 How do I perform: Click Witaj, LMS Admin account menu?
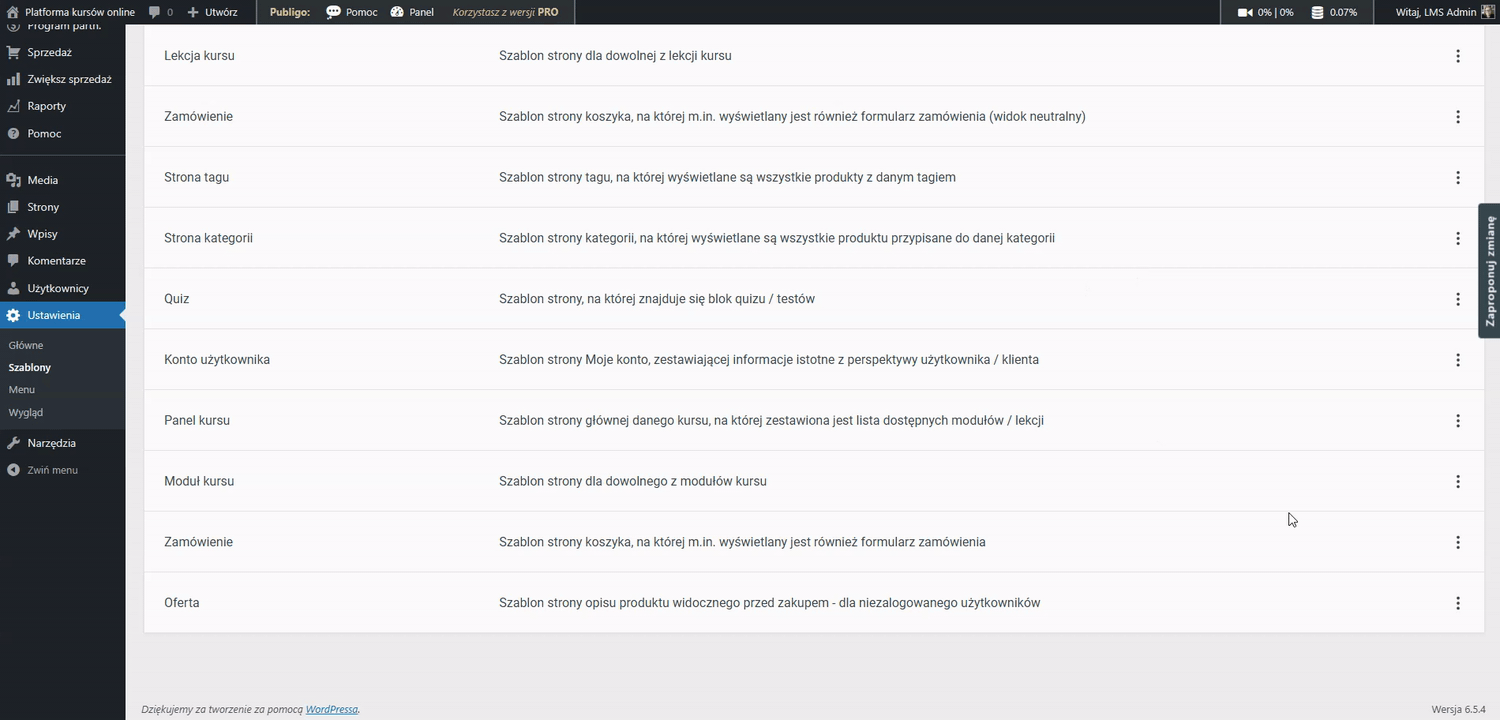(1444, 12)
